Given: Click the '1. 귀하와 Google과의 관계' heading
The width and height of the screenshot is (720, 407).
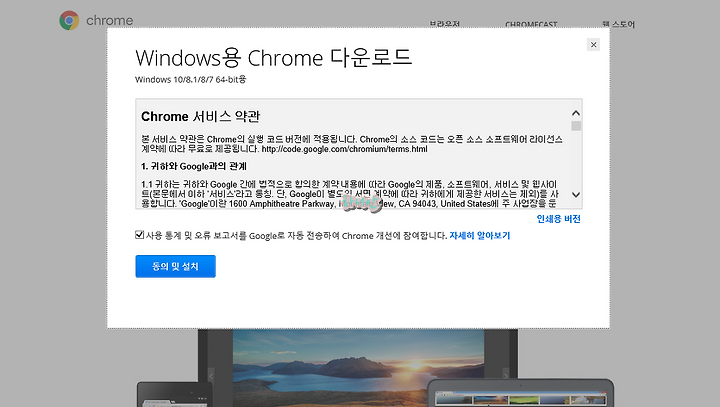Looking at the screenshot, I should tap(194, 166).
